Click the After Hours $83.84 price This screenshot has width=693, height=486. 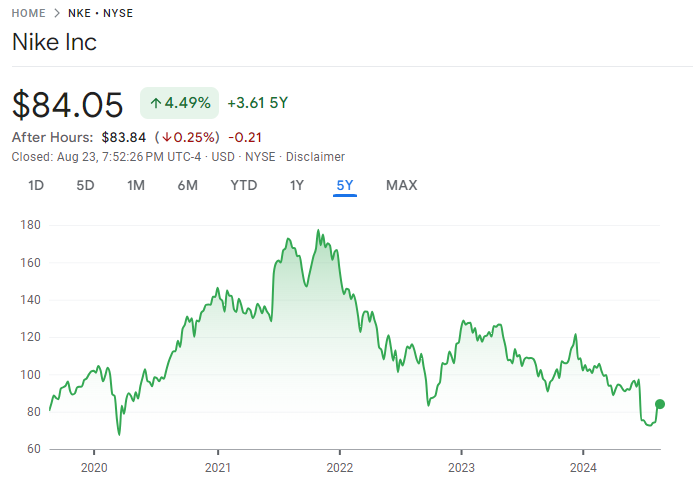124,137
